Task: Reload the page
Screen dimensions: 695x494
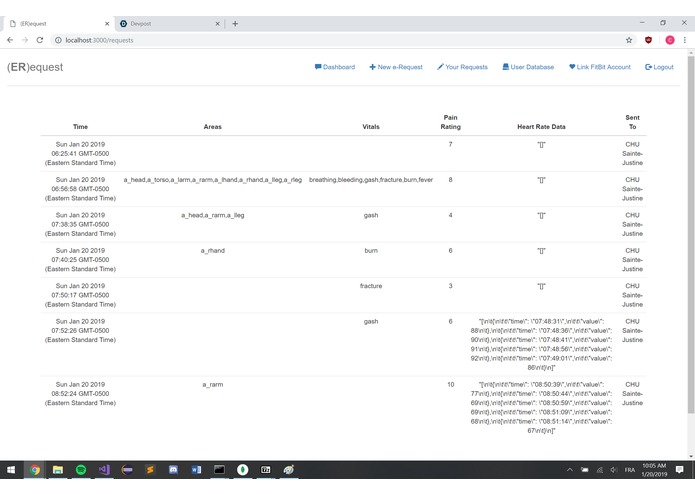Action: (x=39, y=40)
